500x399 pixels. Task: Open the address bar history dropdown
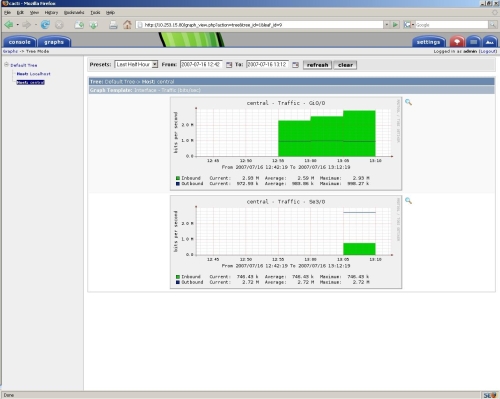387,25
